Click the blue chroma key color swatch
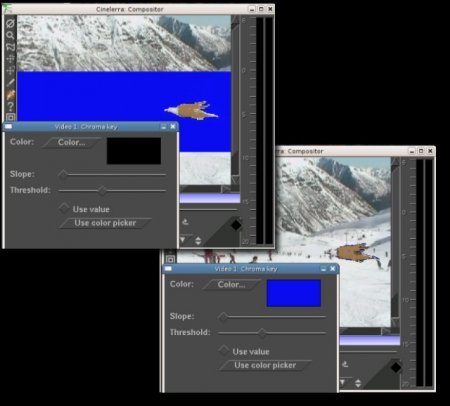 tap(294, 293)
